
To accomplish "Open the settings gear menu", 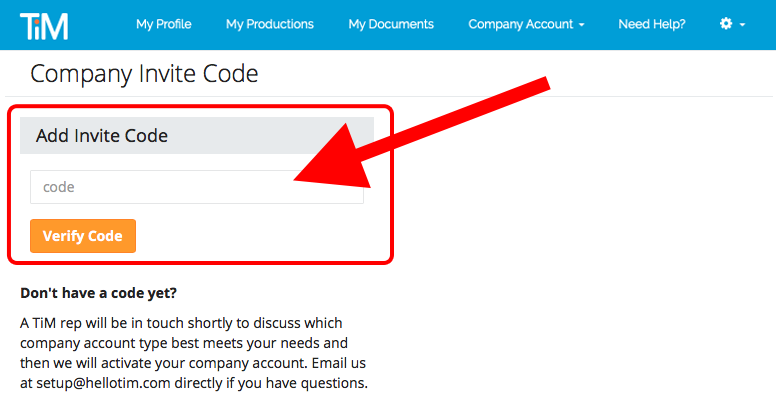I will (x=726, y=23).
